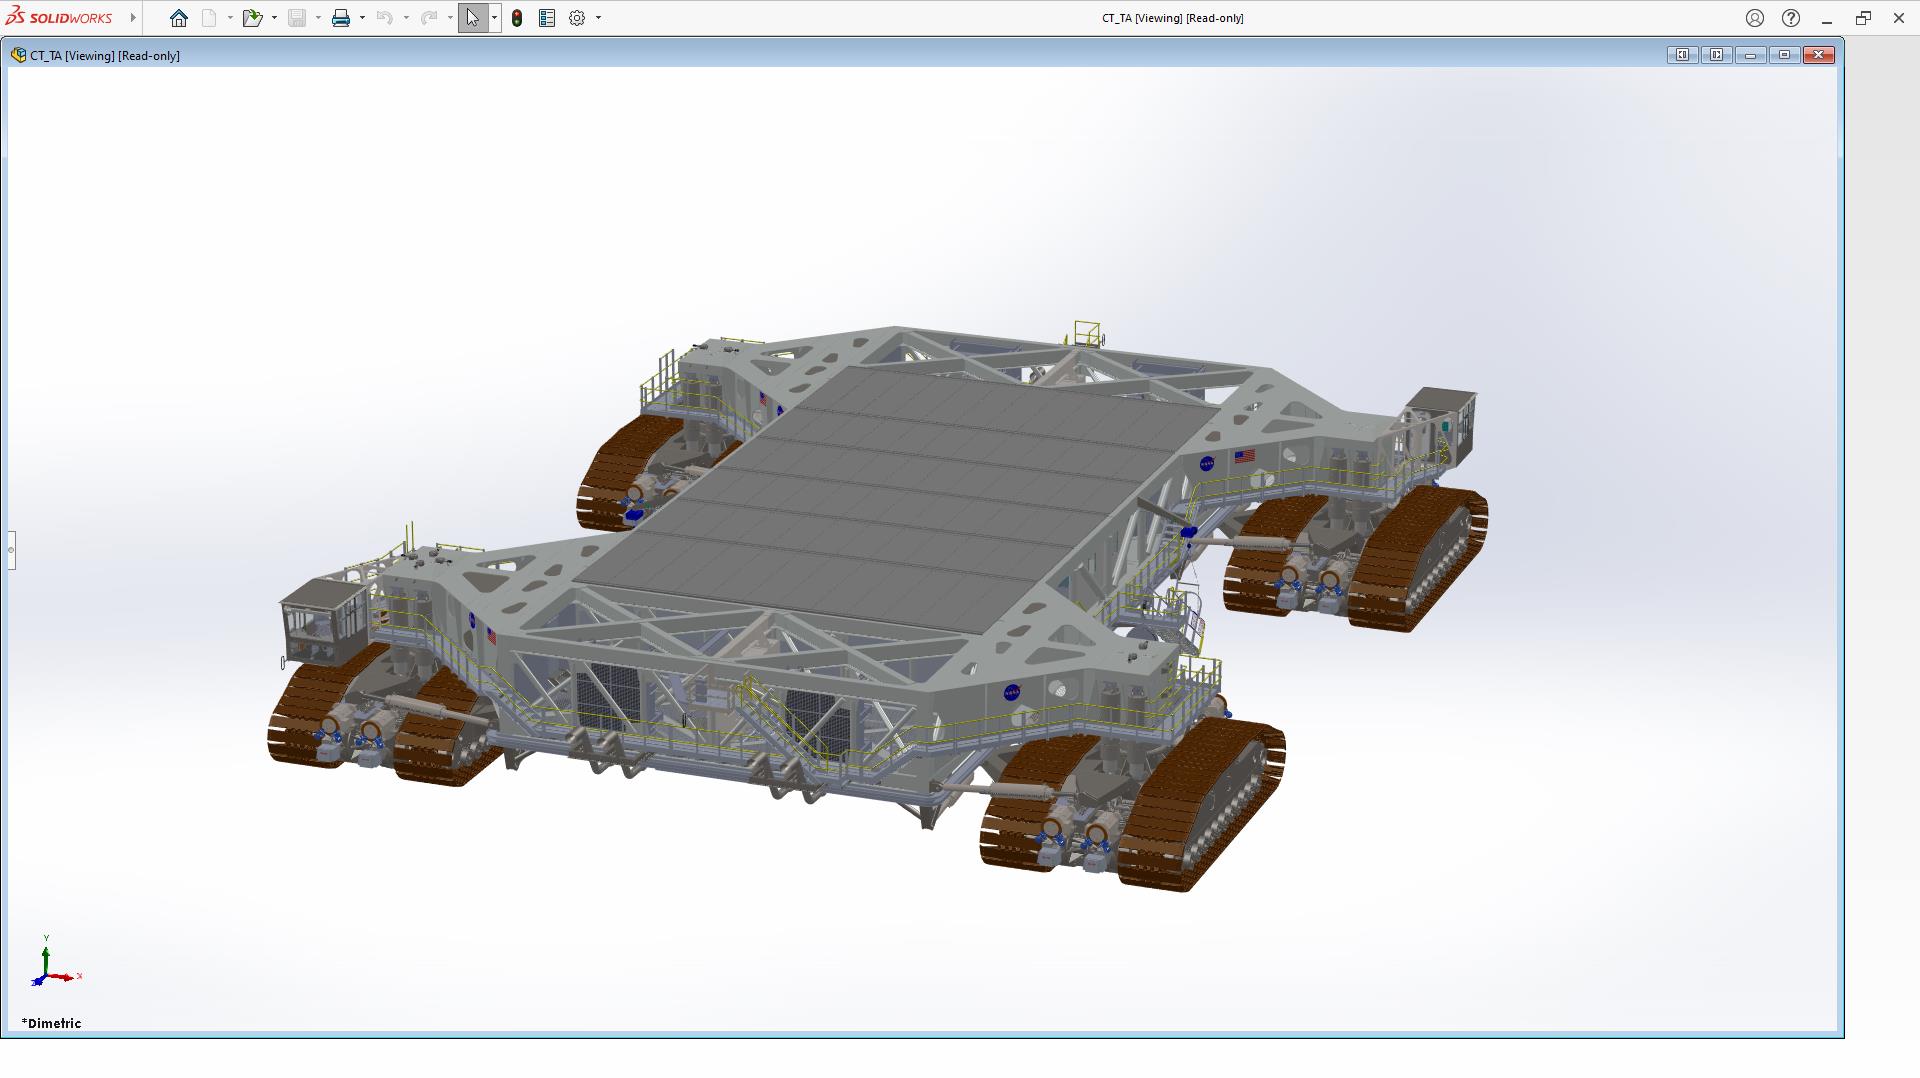This screenshot has height=1078, width=1920.
Task: Click the Home icon in toolbar
Action: click(x=179, y=18)
